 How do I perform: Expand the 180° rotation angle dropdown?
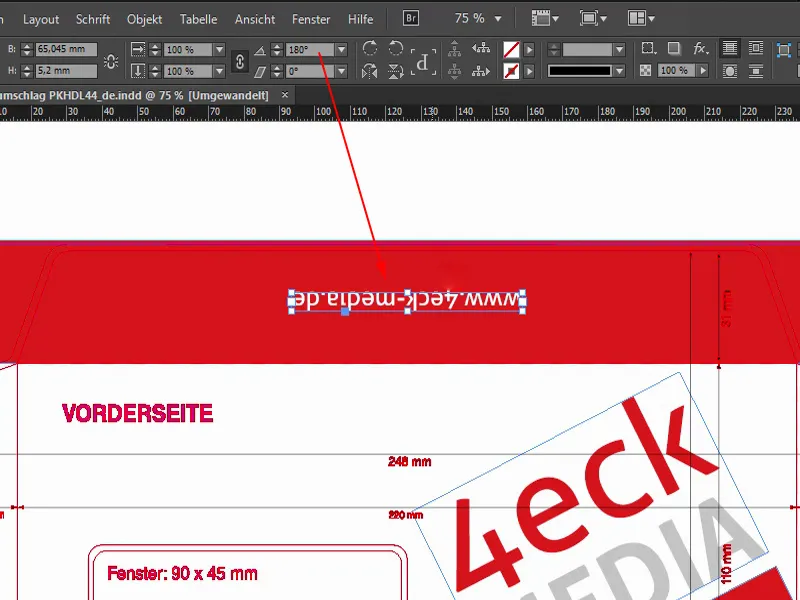click(342, 49)
